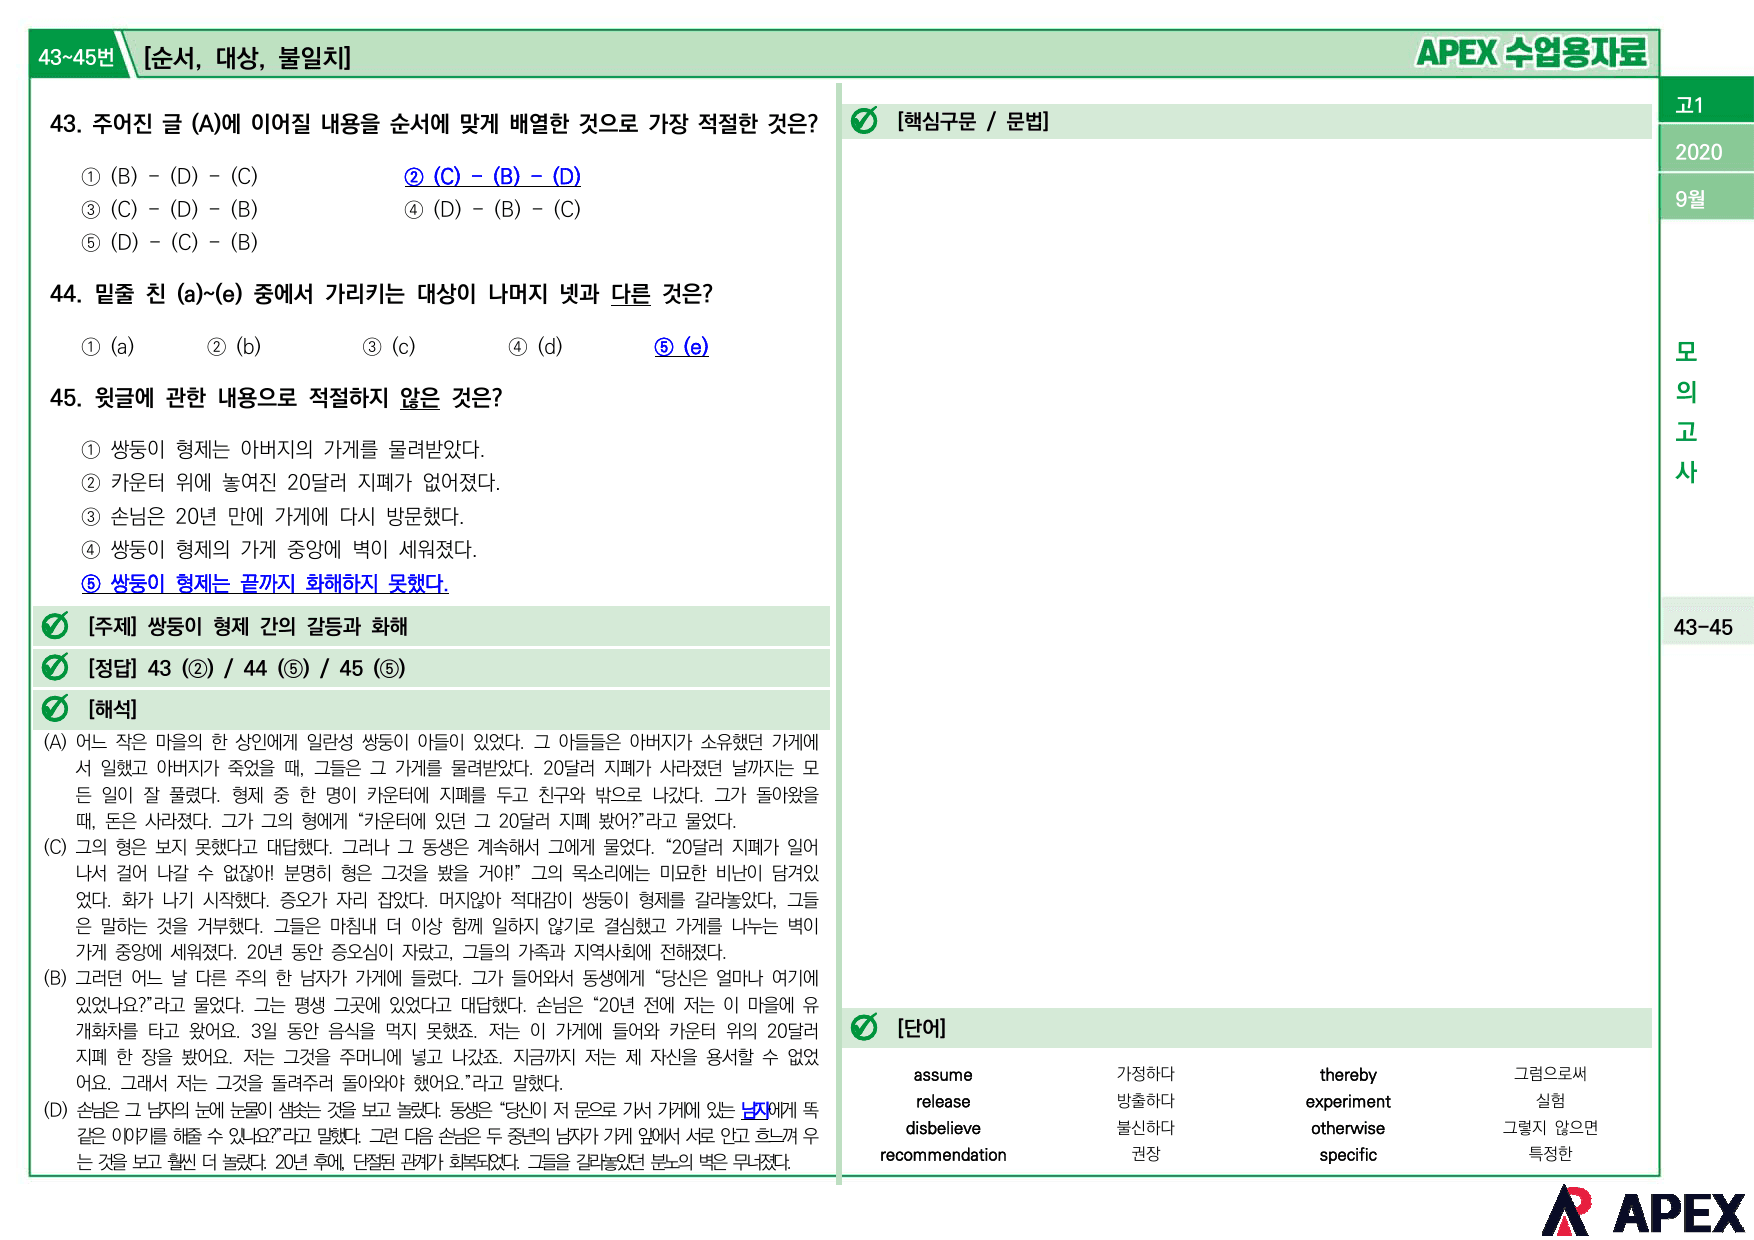The image size is (1754, 1240).
Task: Click the checkmark icon beside 핵심구문 / 문법
Action: pyautogui.click(x=864, y=121)
